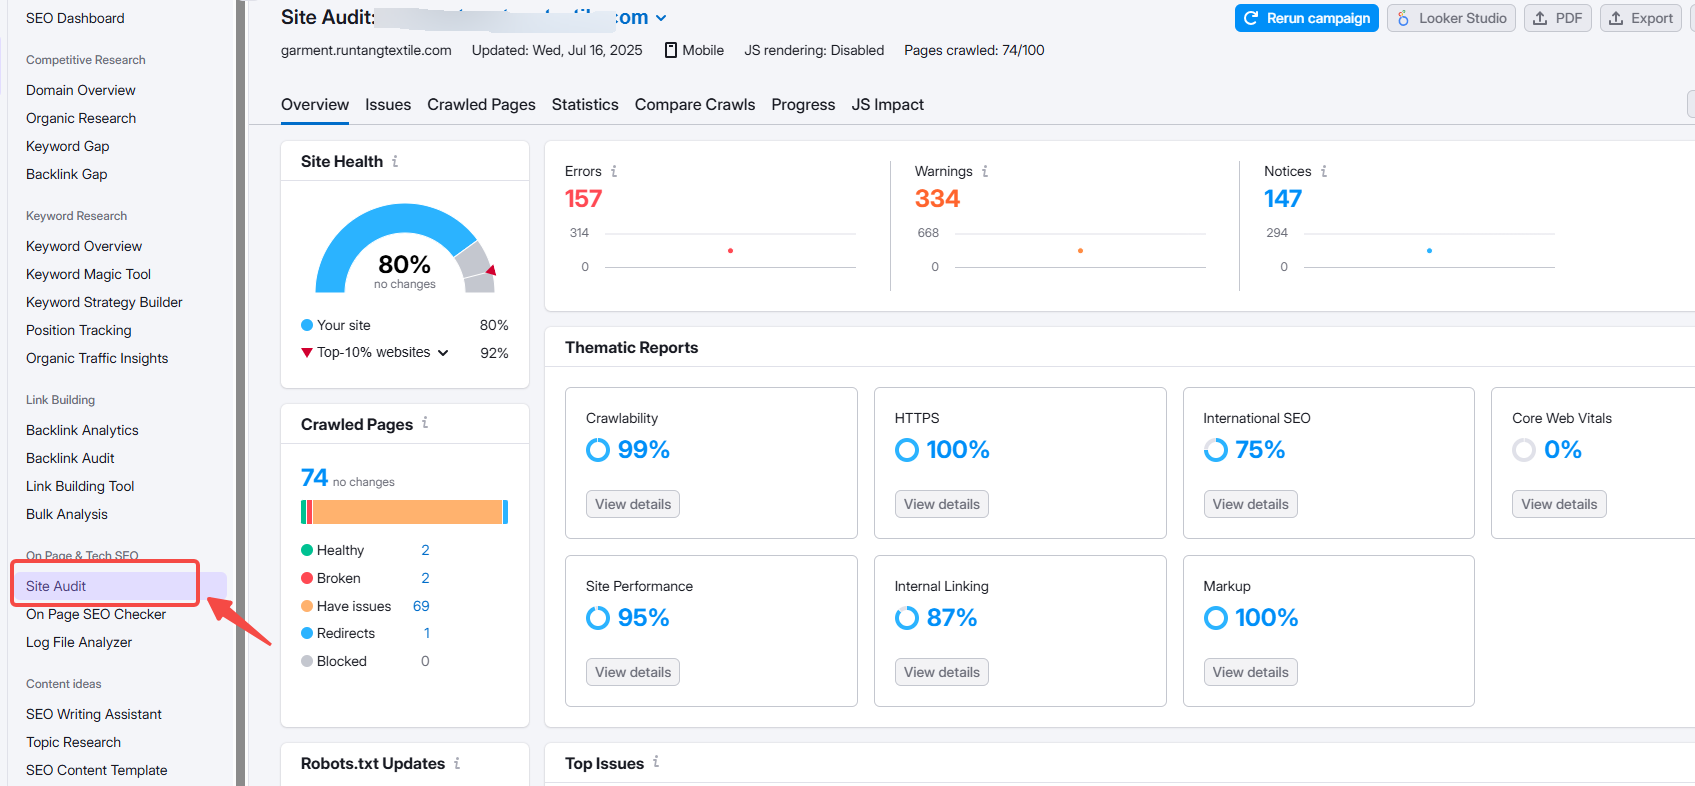
Task: Click the info icon next to Top Issues
Action: click(656, 762)
